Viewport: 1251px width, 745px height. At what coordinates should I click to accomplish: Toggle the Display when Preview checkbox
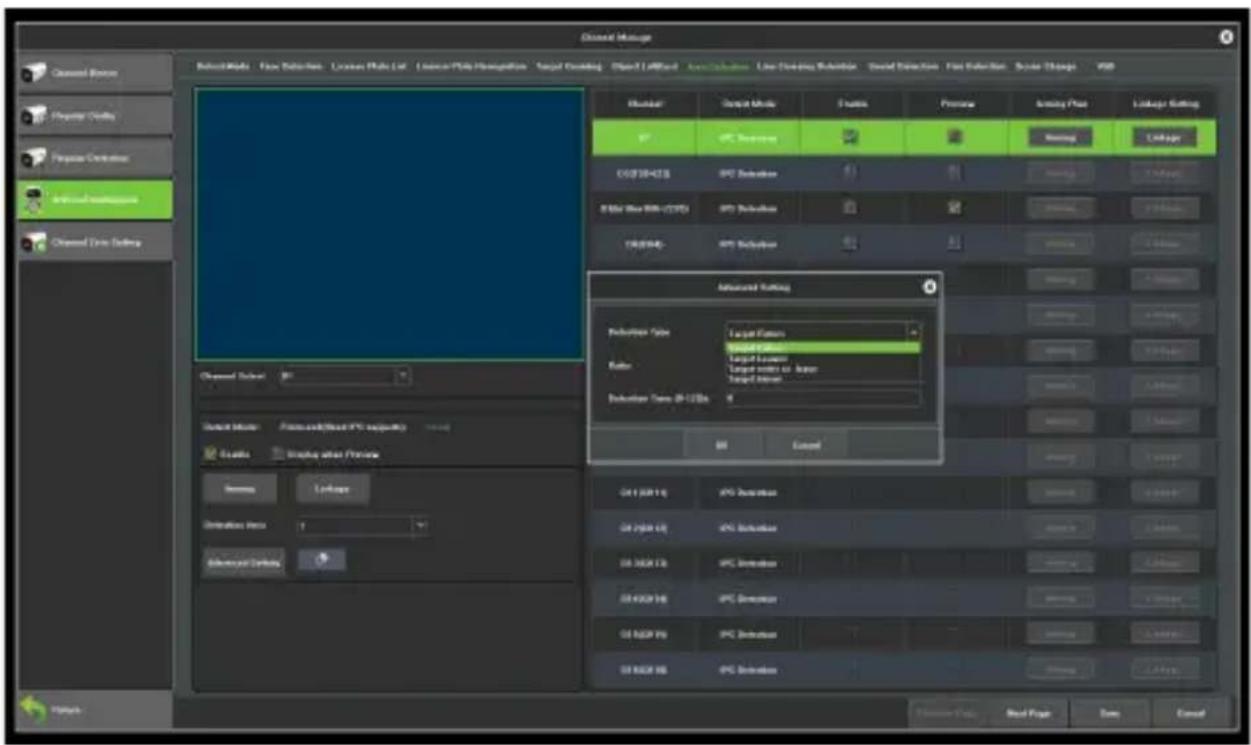pyautogui.click(x=280, y=454)
